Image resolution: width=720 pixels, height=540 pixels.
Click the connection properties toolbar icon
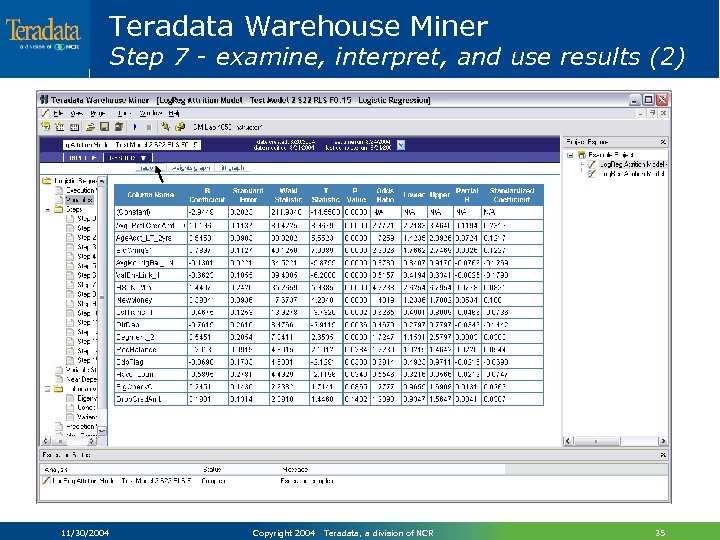pyautogui.click(x=165, y=127)
